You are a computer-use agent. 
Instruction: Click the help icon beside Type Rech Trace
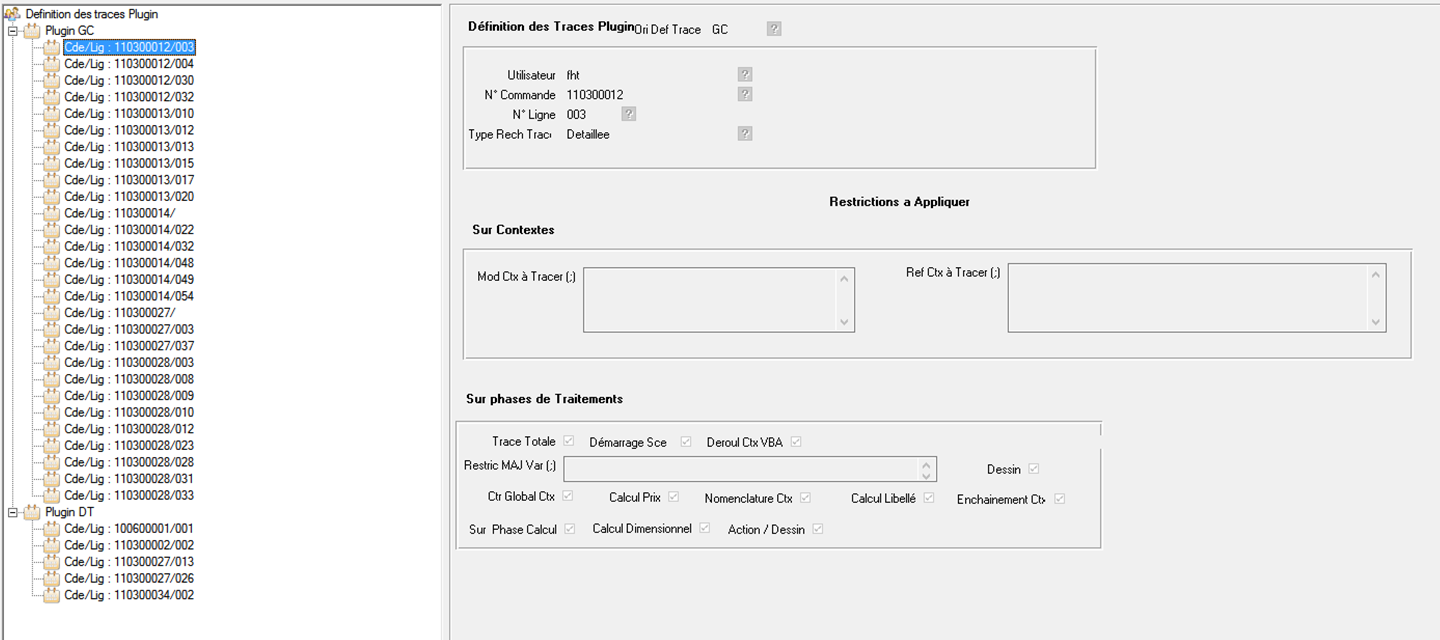coord(744,134)
